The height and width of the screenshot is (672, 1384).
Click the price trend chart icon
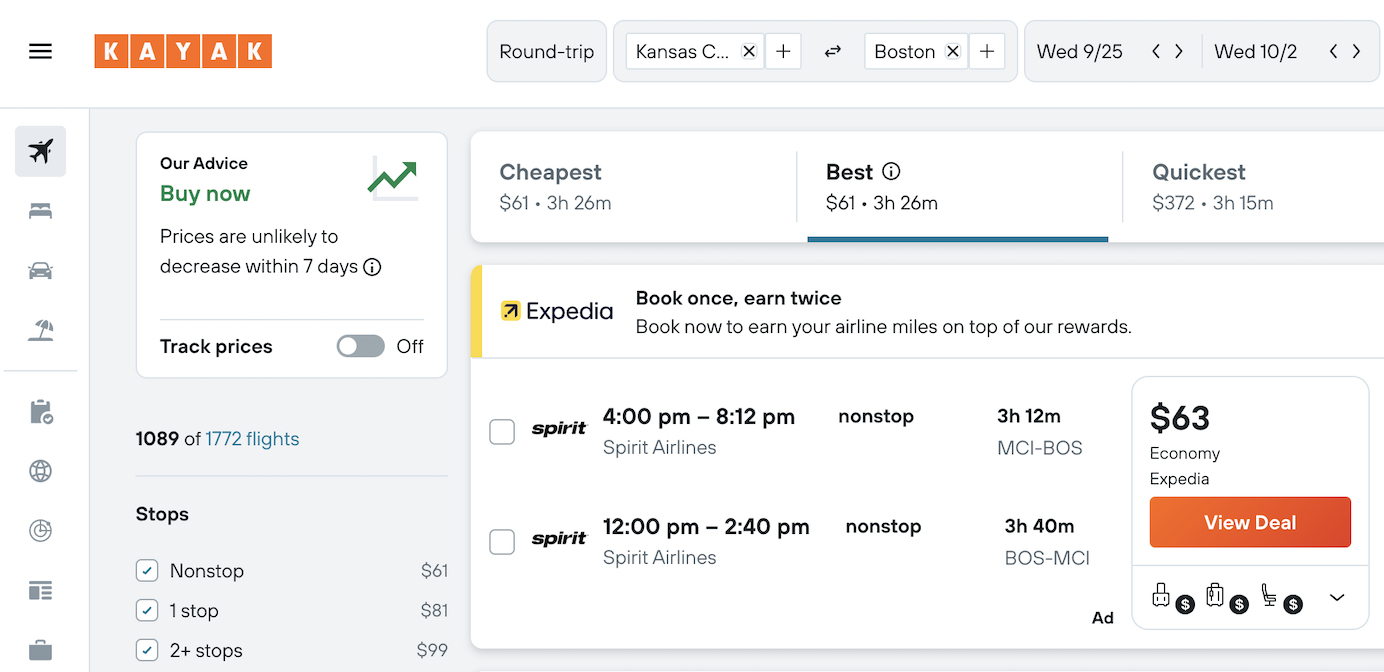[393, 178]
